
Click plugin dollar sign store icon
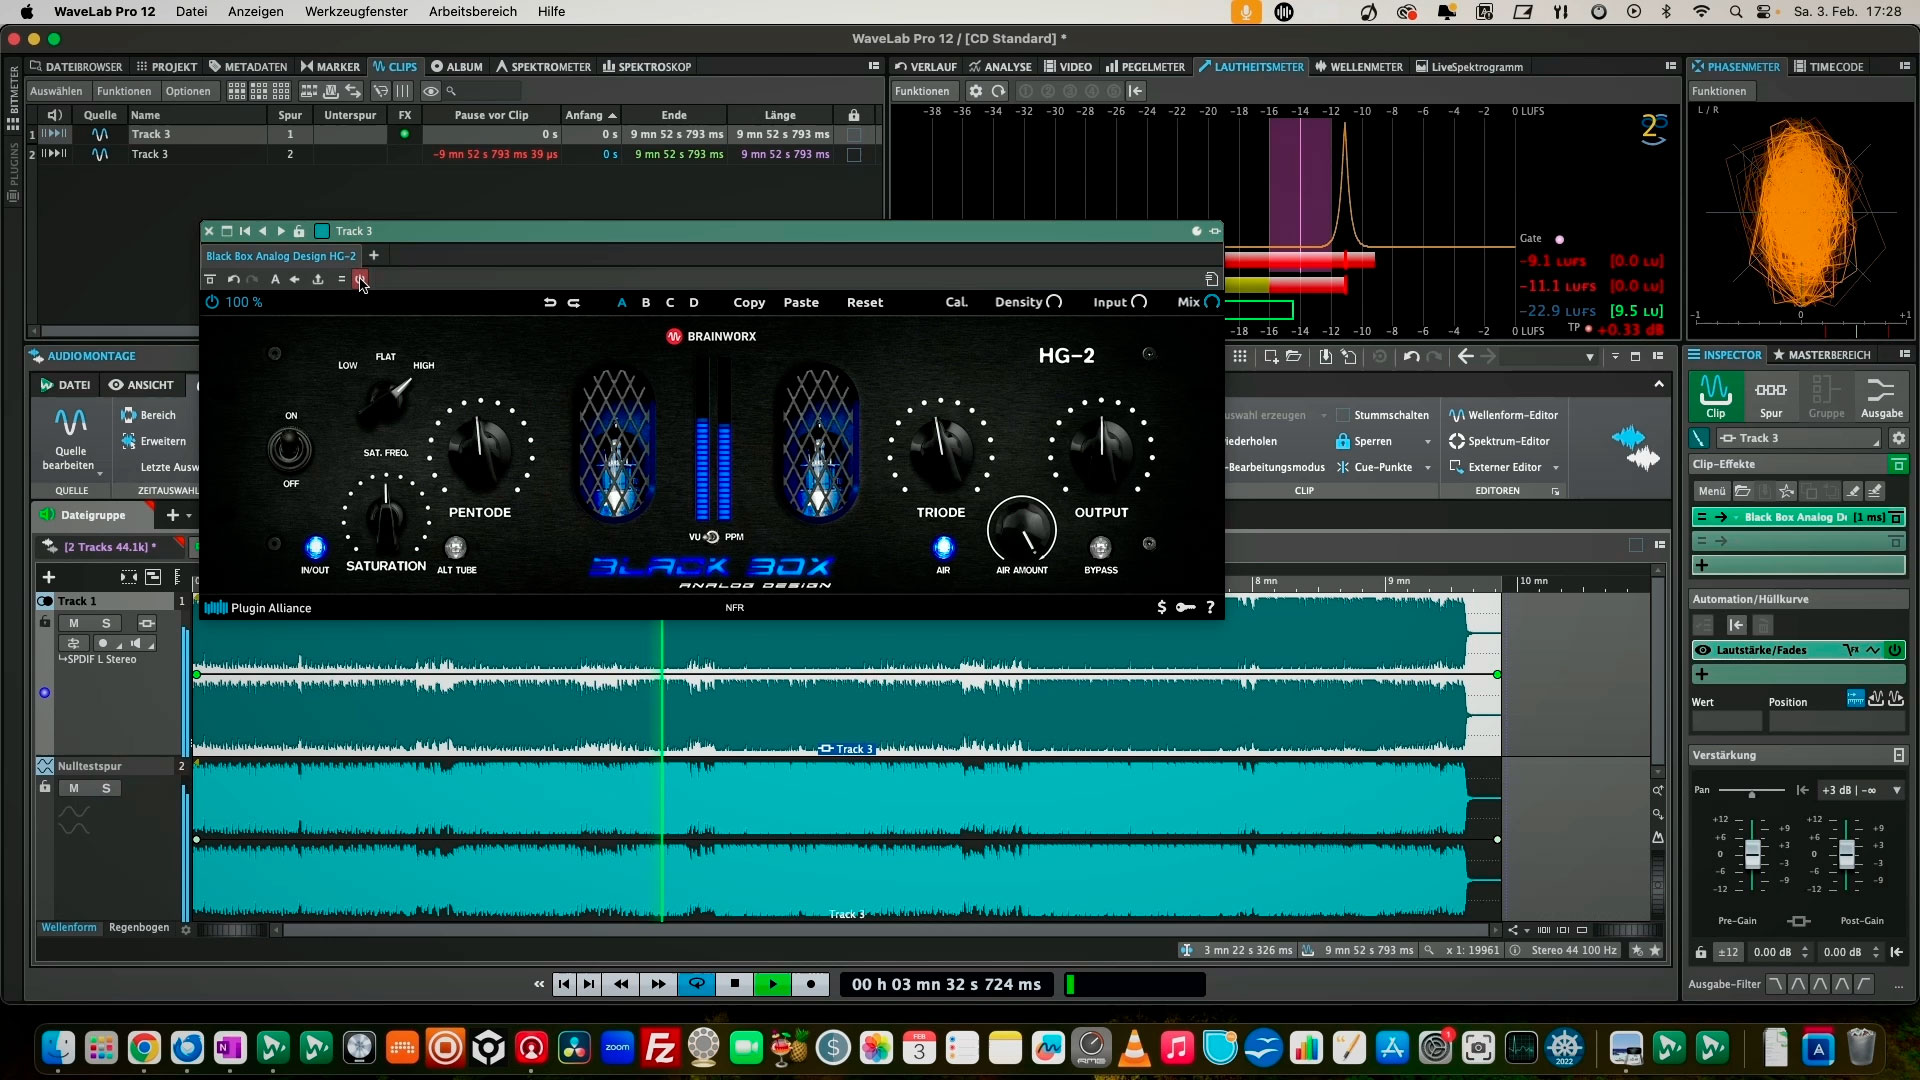[x=1161, y=607]
